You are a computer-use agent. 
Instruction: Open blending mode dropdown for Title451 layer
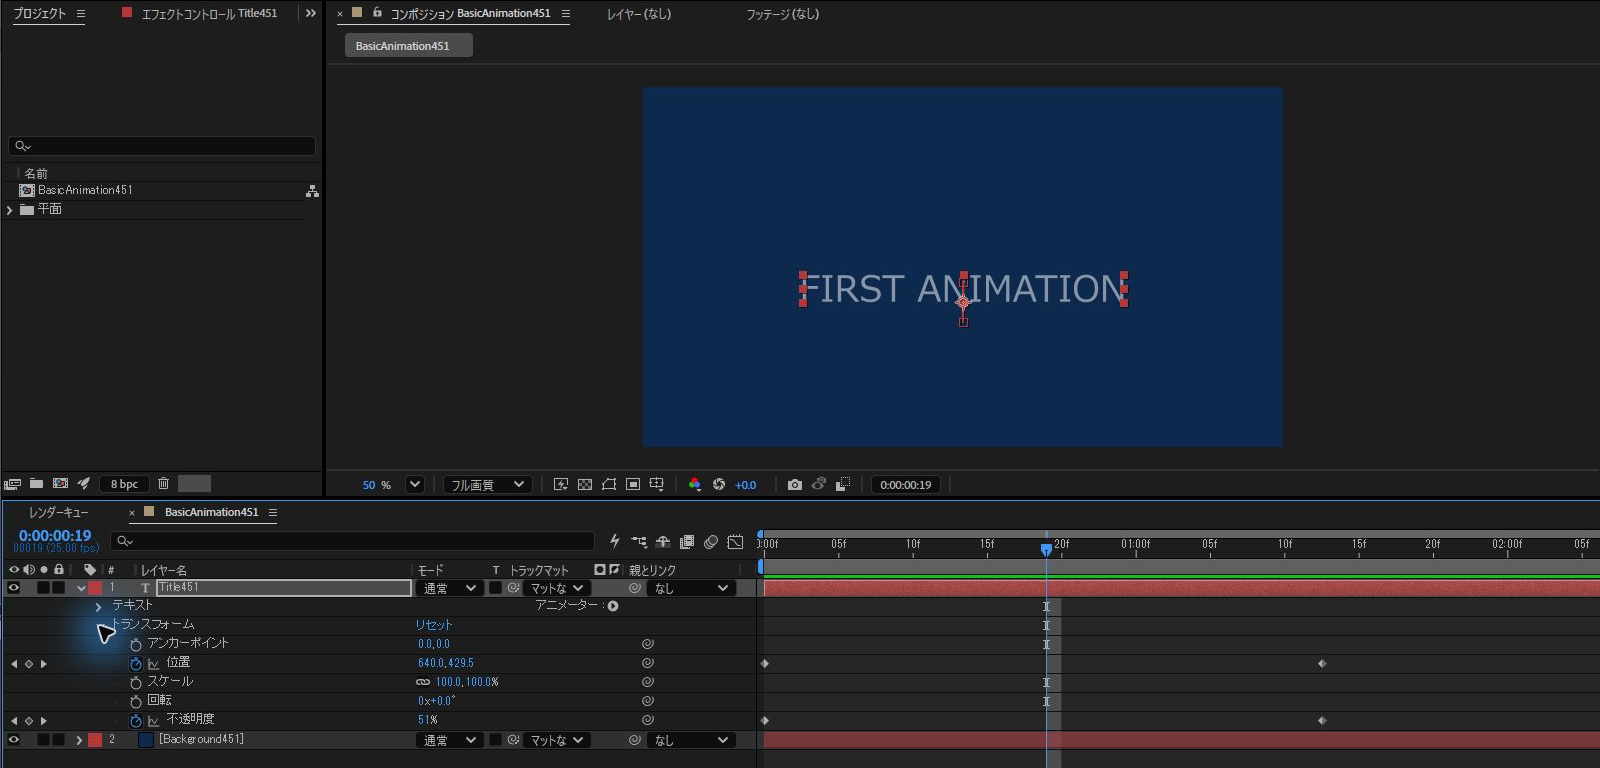[x=449, y=588]
